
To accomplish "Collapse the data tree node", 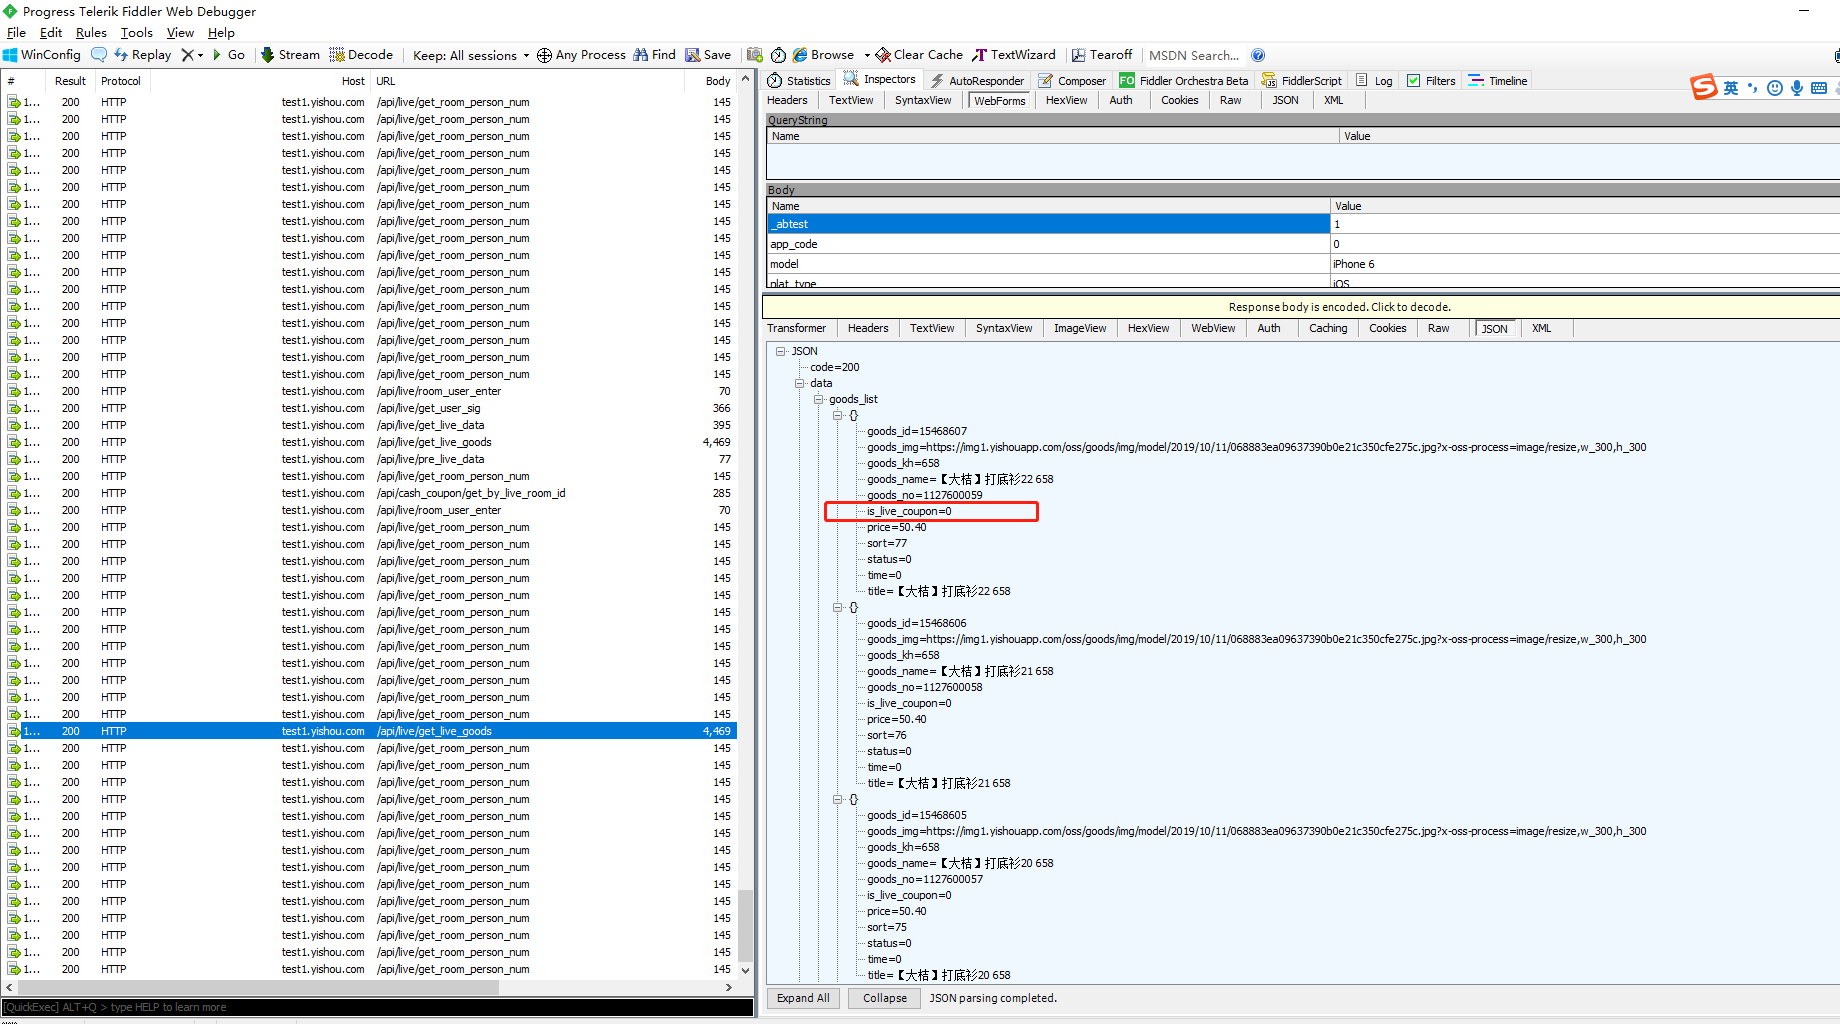I will [800, 383].
